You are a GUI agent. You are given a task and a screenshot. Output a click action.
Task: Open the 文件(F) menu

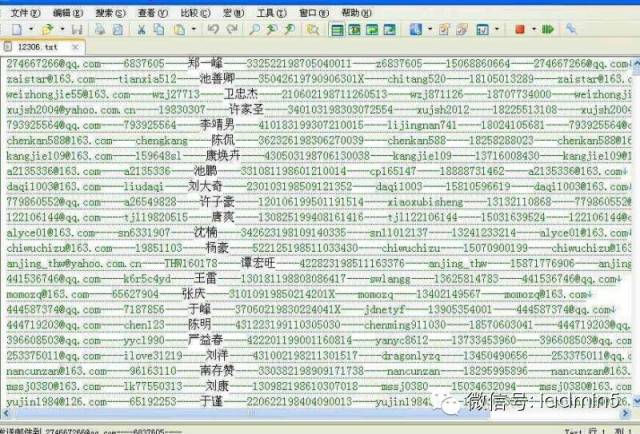coord(25,13)
